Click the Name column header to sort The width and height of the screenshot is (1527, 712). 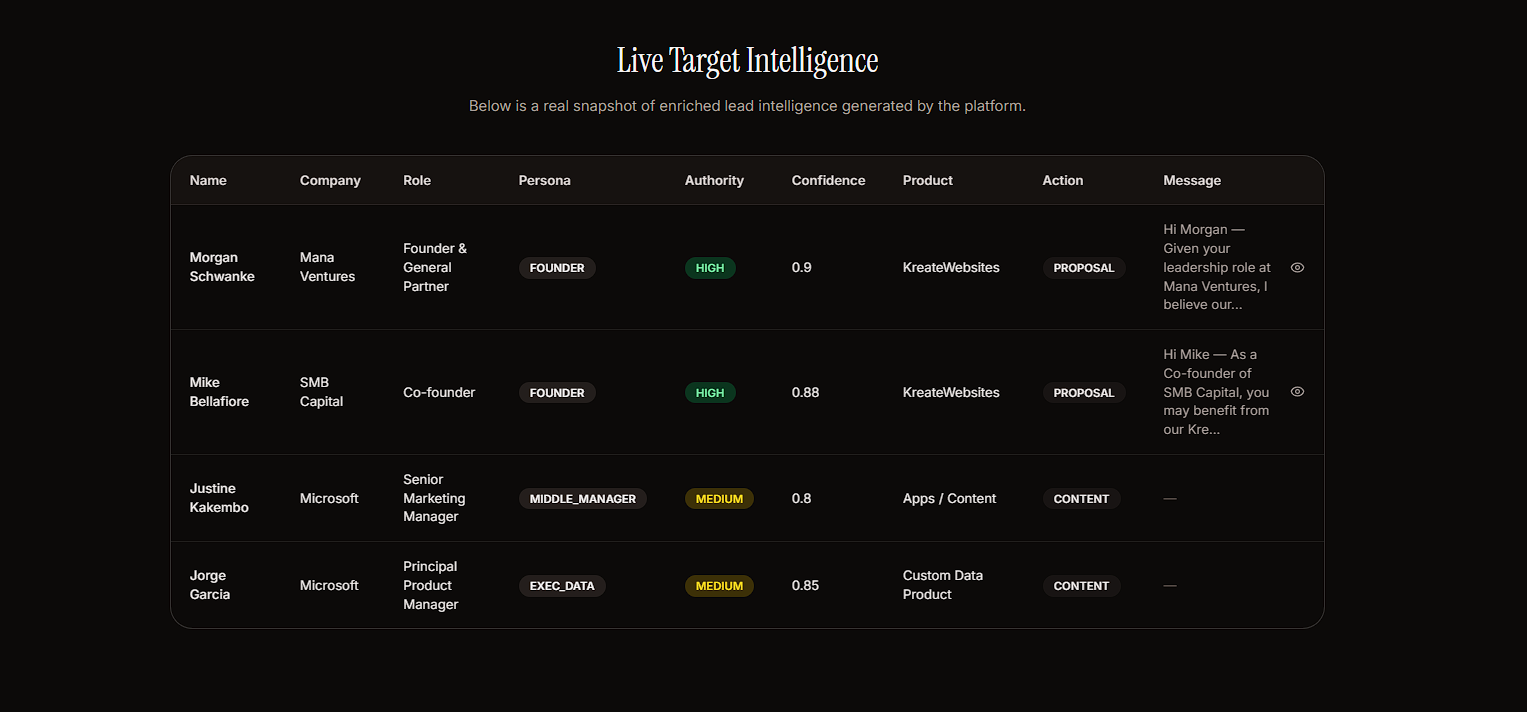pos(208,180)
